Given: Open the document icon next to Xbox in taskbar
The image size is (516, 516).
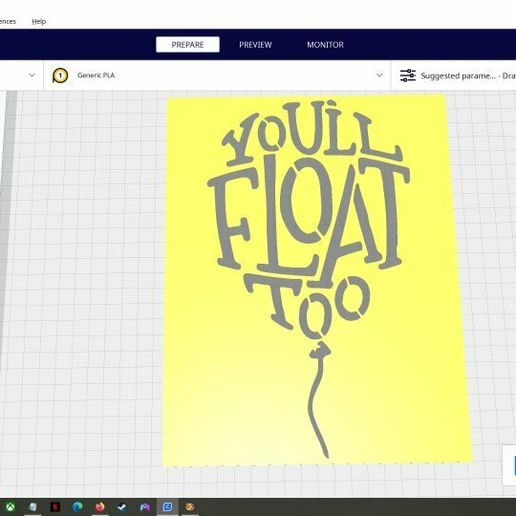Looking at the screenshot, I should [x=33, y=507].
